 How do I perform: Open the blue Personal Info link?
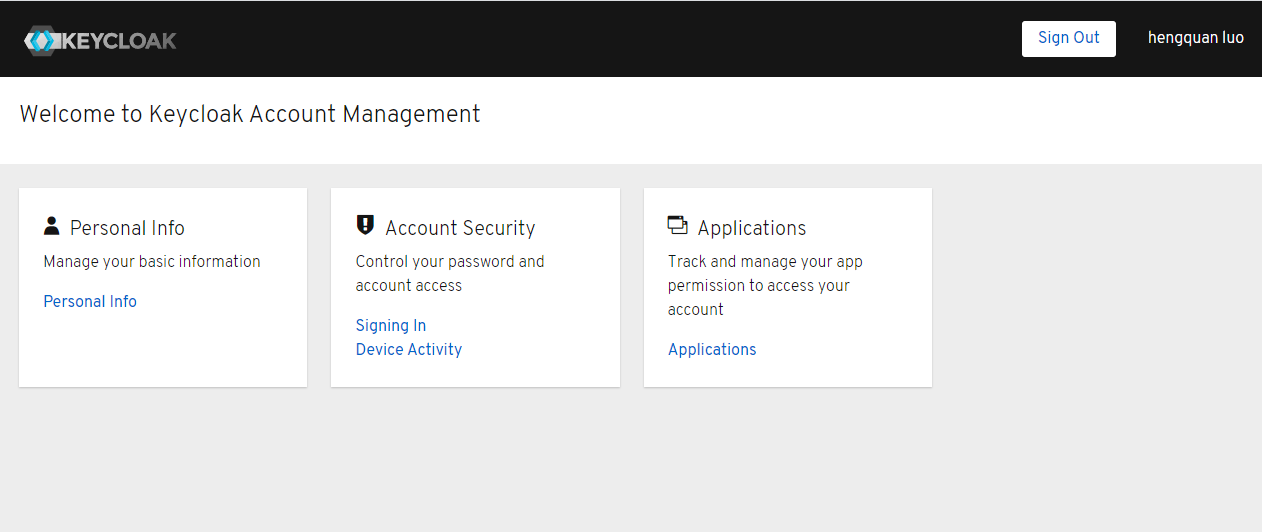[x=90, y=302]
